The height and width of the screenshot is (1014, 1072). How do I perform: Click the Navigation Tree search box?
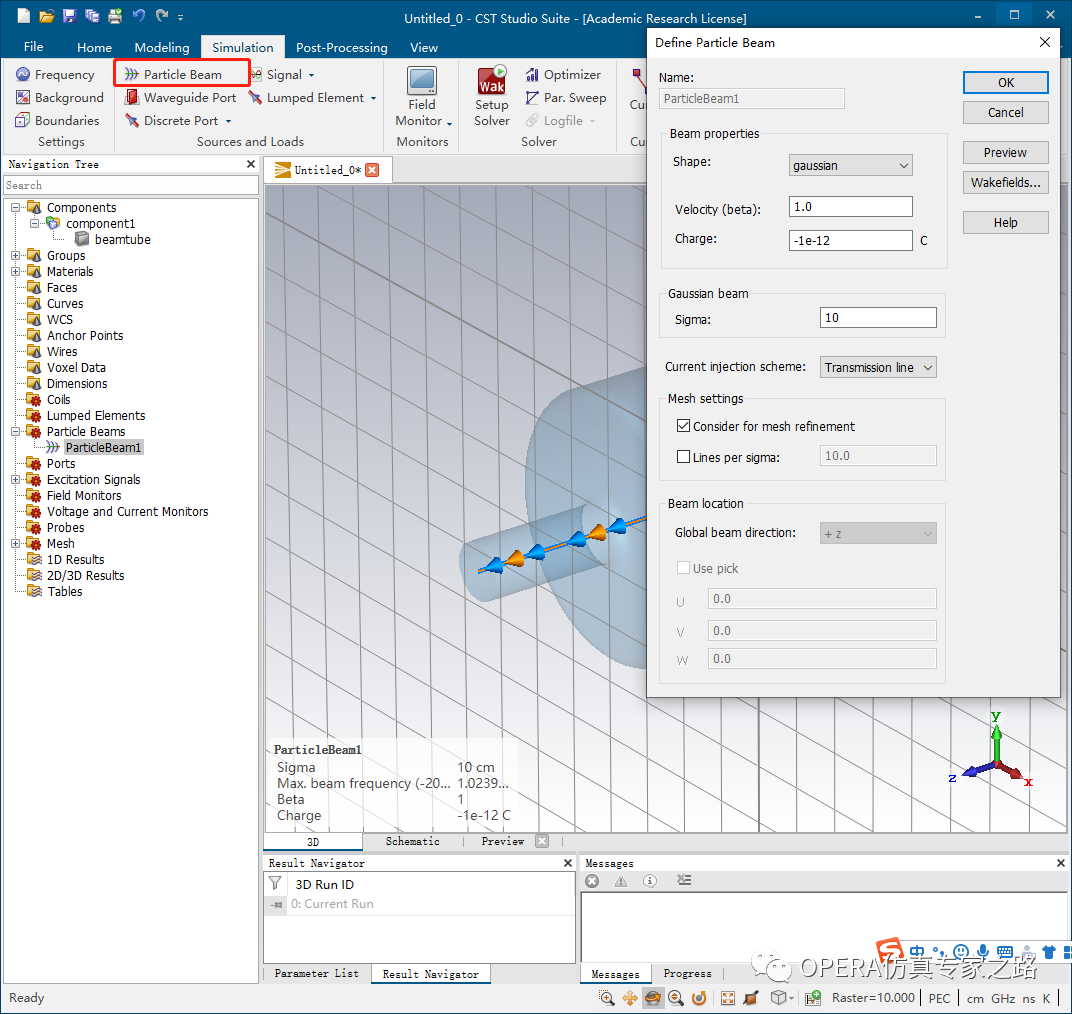tap(131, 185)
